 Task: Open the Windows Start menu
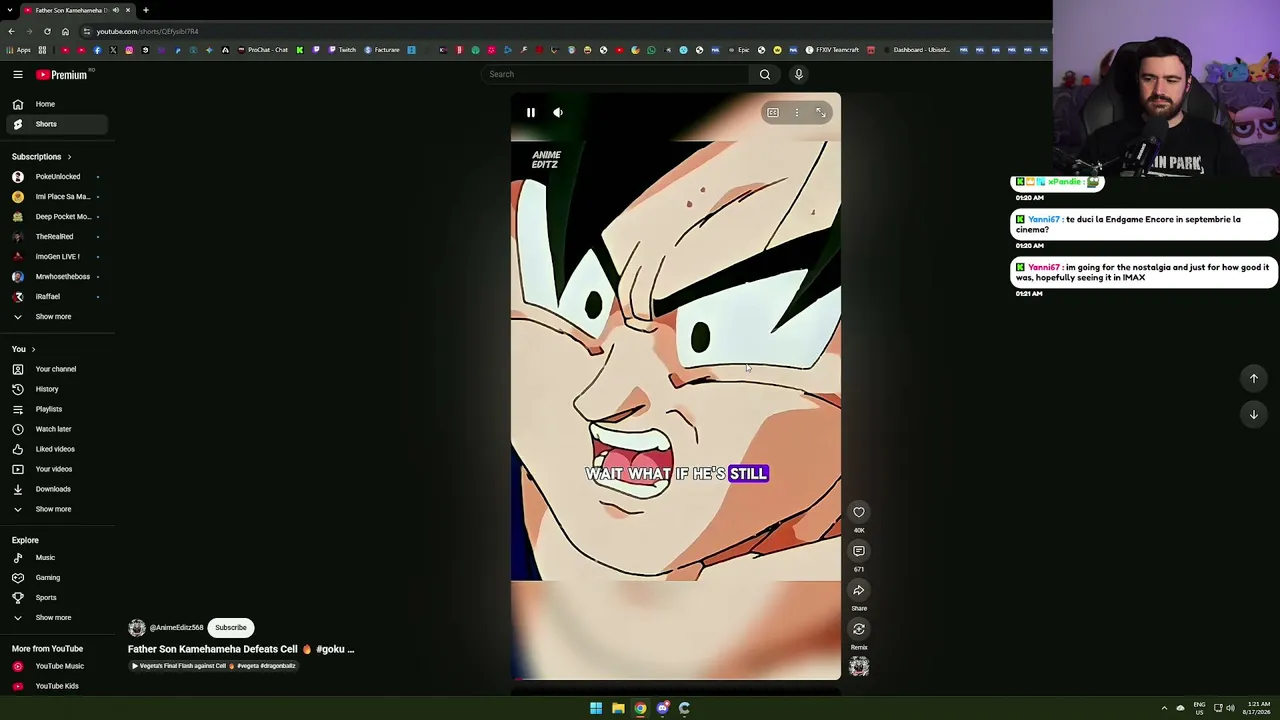596,708
